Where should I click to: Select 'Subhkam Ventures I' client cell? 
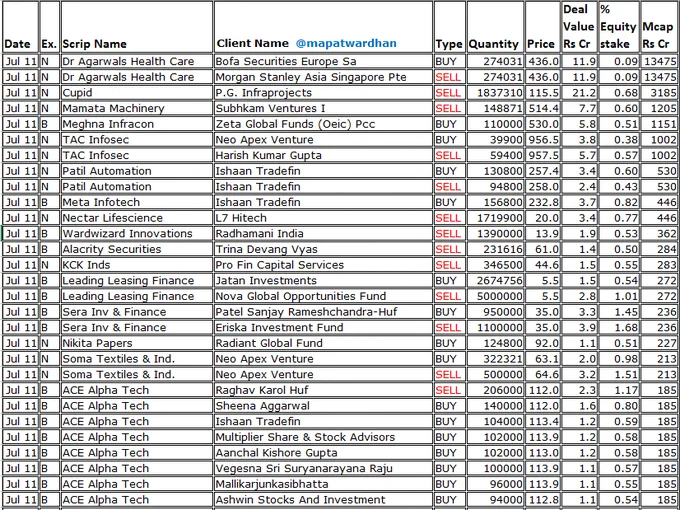(x=323, y=108)
